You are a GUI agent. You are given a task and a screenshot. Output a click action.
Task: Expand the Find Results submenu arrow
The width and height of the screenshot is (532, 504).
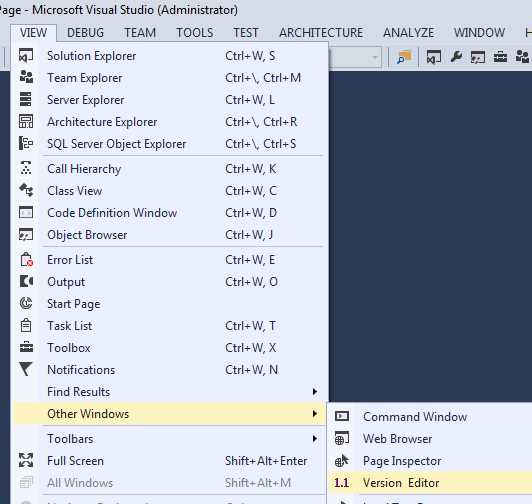point(315,392)
